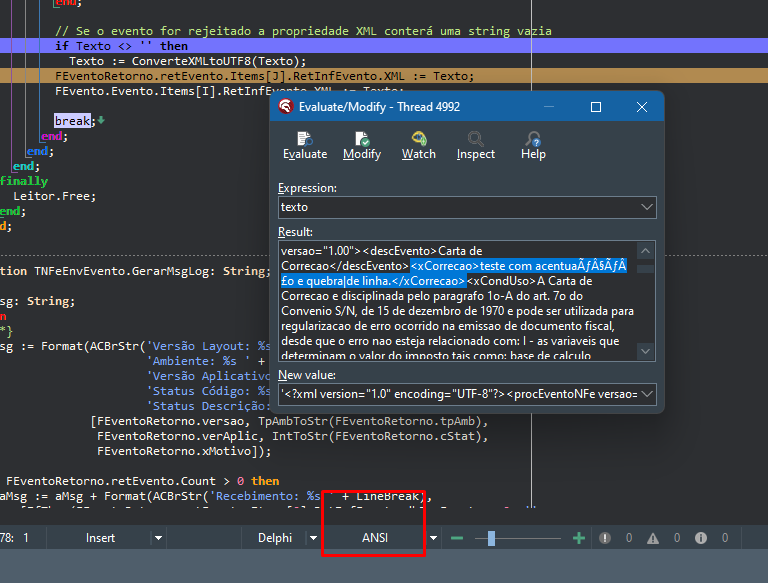768x583 pixels.
Task: Click the ANSI encoding label
Action: pos(375,538)
